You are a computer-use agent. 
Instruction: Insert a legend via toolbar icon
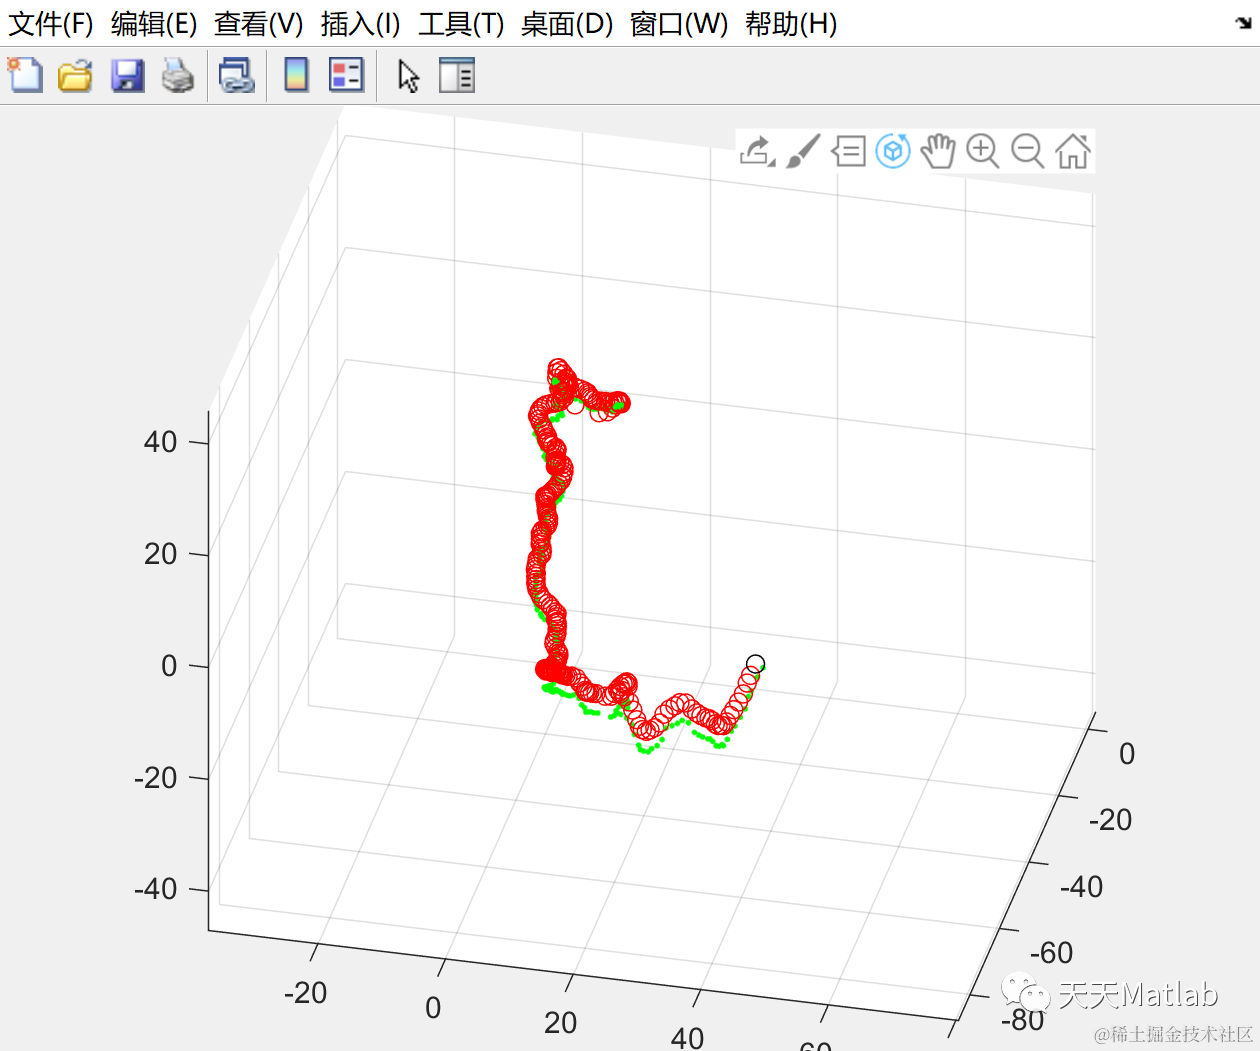coord(346,75)
